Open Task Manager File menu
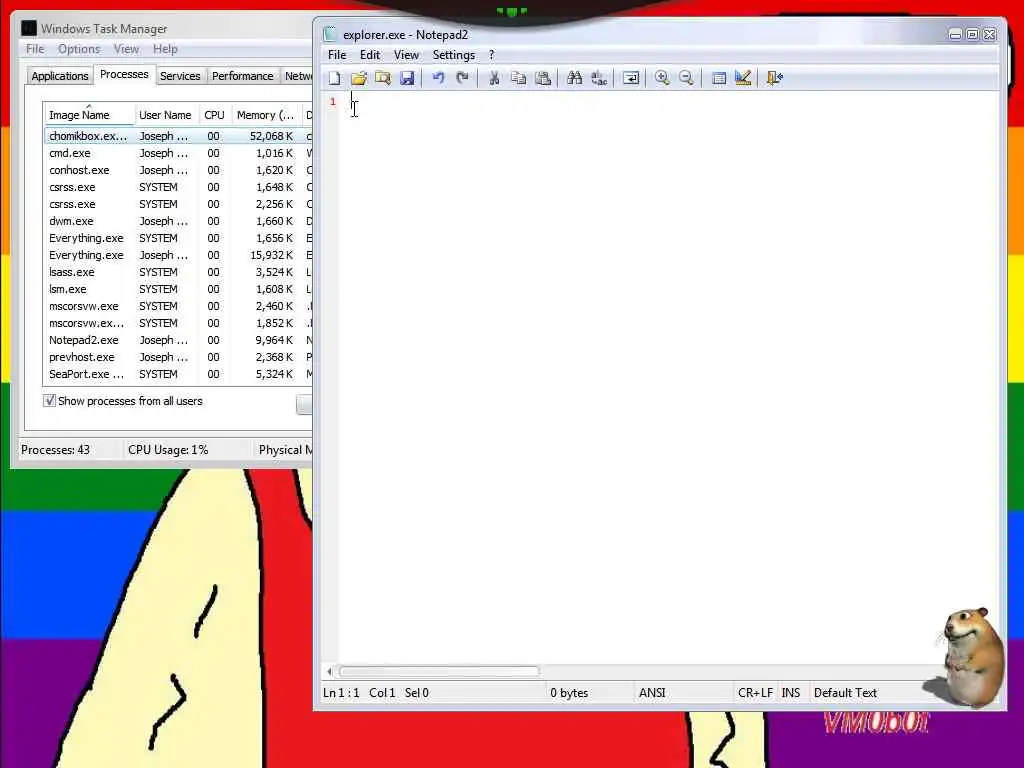This screenshot has height=768, width=1024. pyautogui.click(x=35, y=49)
